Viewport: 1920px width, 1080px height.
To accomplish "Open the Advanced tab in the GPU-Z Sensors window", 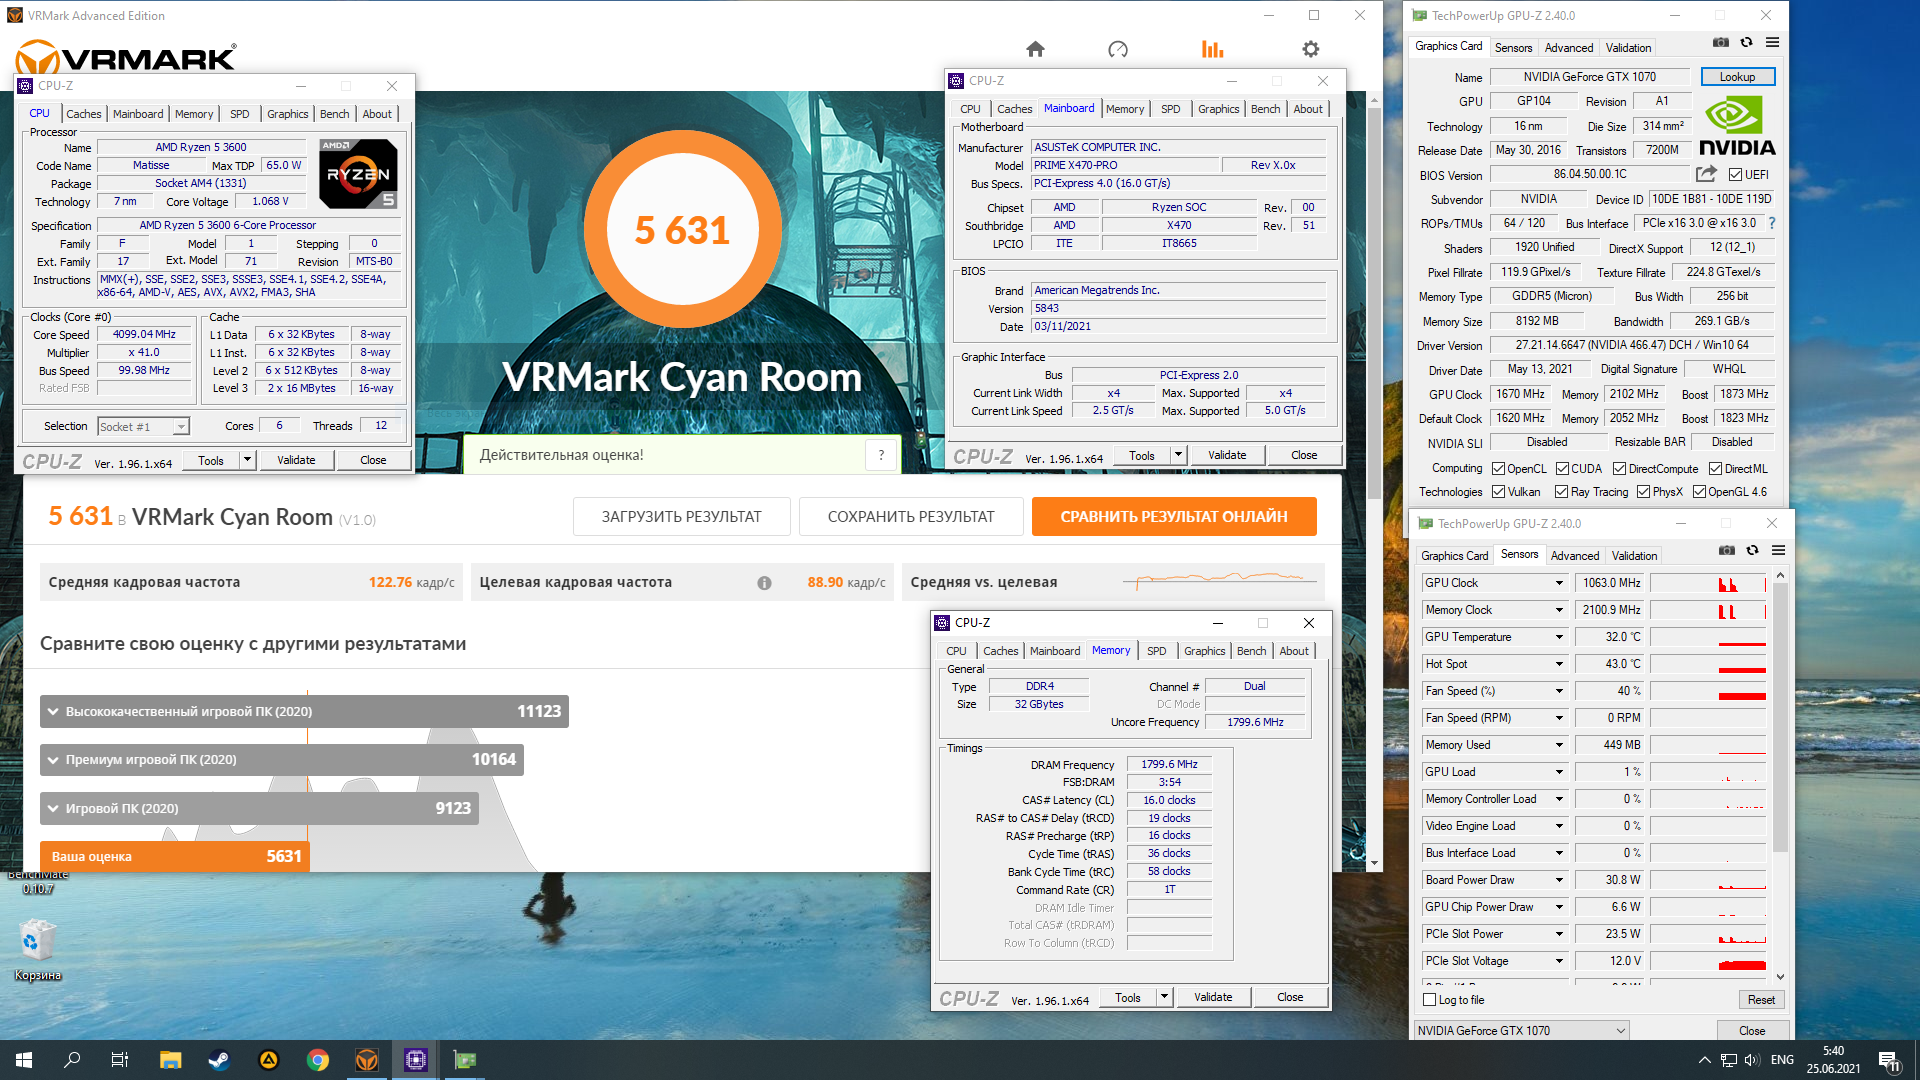I will (x=1575, y=556).
